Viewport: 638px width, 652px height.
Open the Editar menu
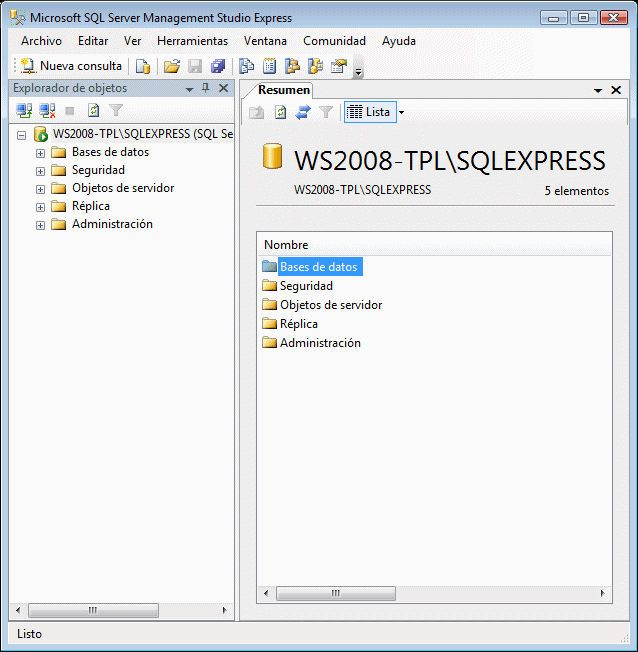pos(93,41)
